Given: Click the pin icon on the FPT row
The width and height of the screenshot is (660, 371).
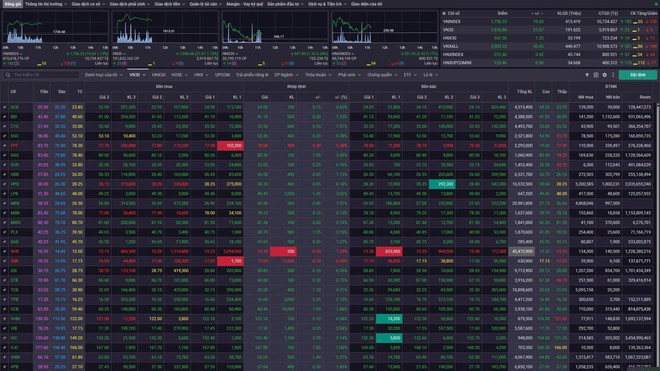Looking at the screenshot, I should point(5,146).
